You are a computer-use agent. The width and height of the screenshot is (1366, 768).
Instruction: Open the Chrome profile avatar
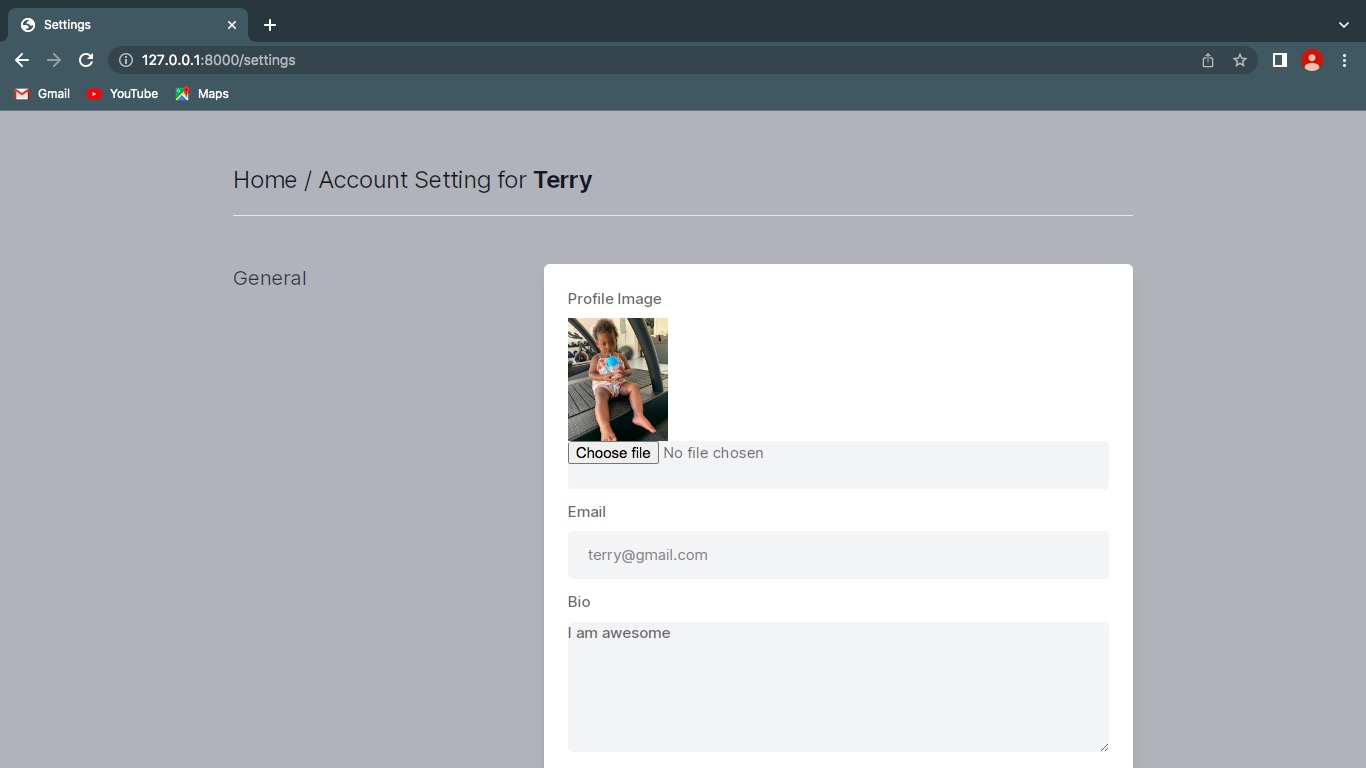[x=1312, y=60]
